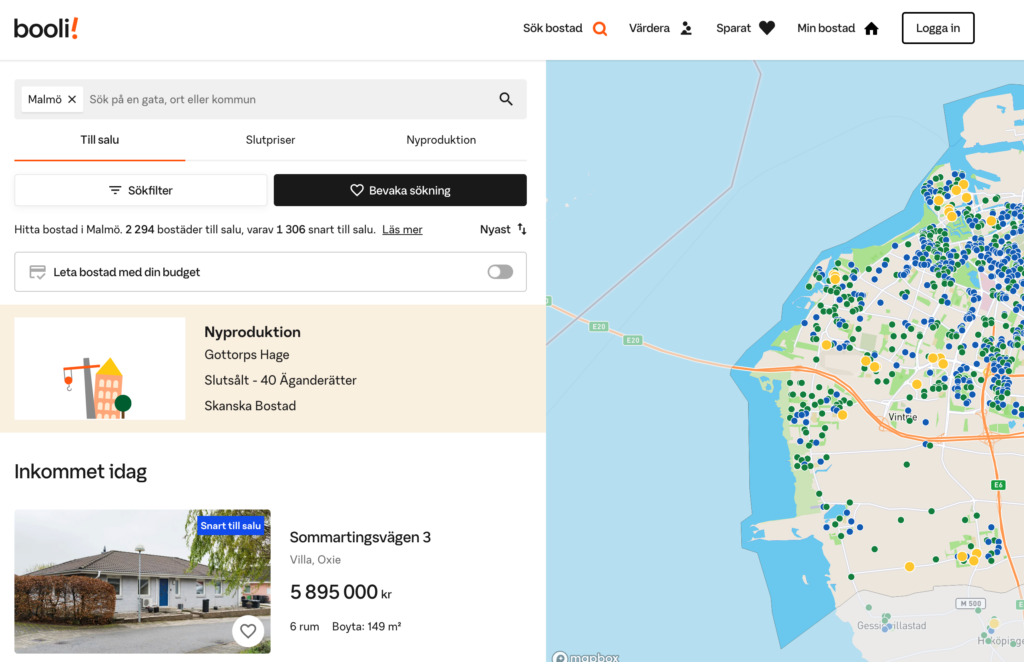Click the Logga in button
Screen dimensions: 1024x662
click(x=938, y=28)
